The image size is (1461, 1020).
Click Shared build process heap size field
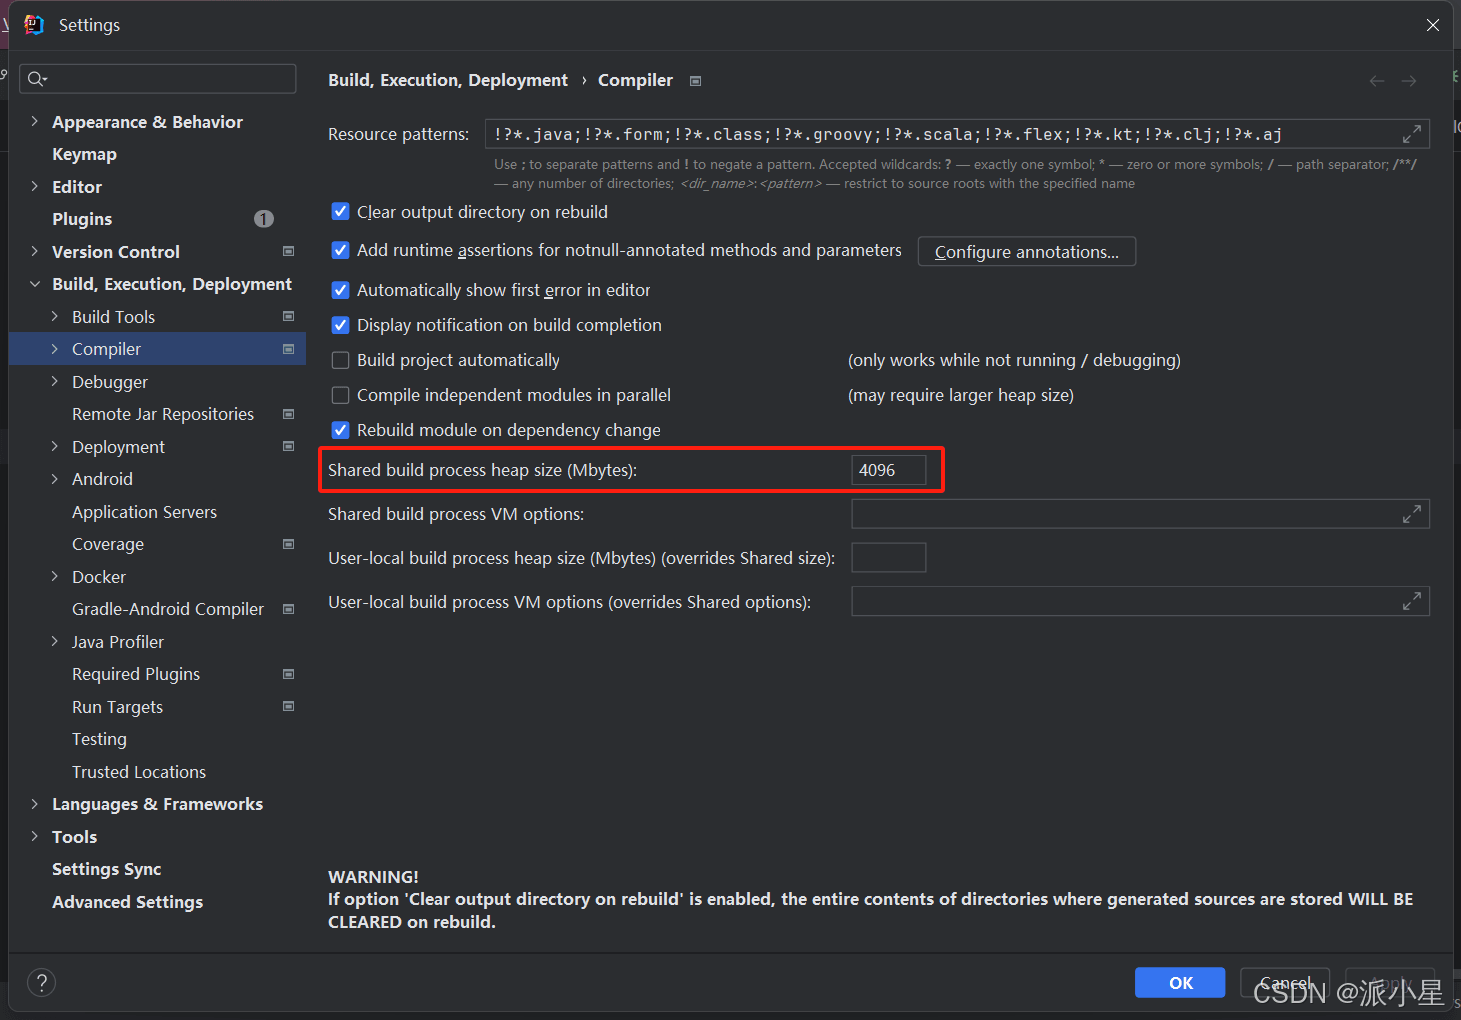(889, 470)
